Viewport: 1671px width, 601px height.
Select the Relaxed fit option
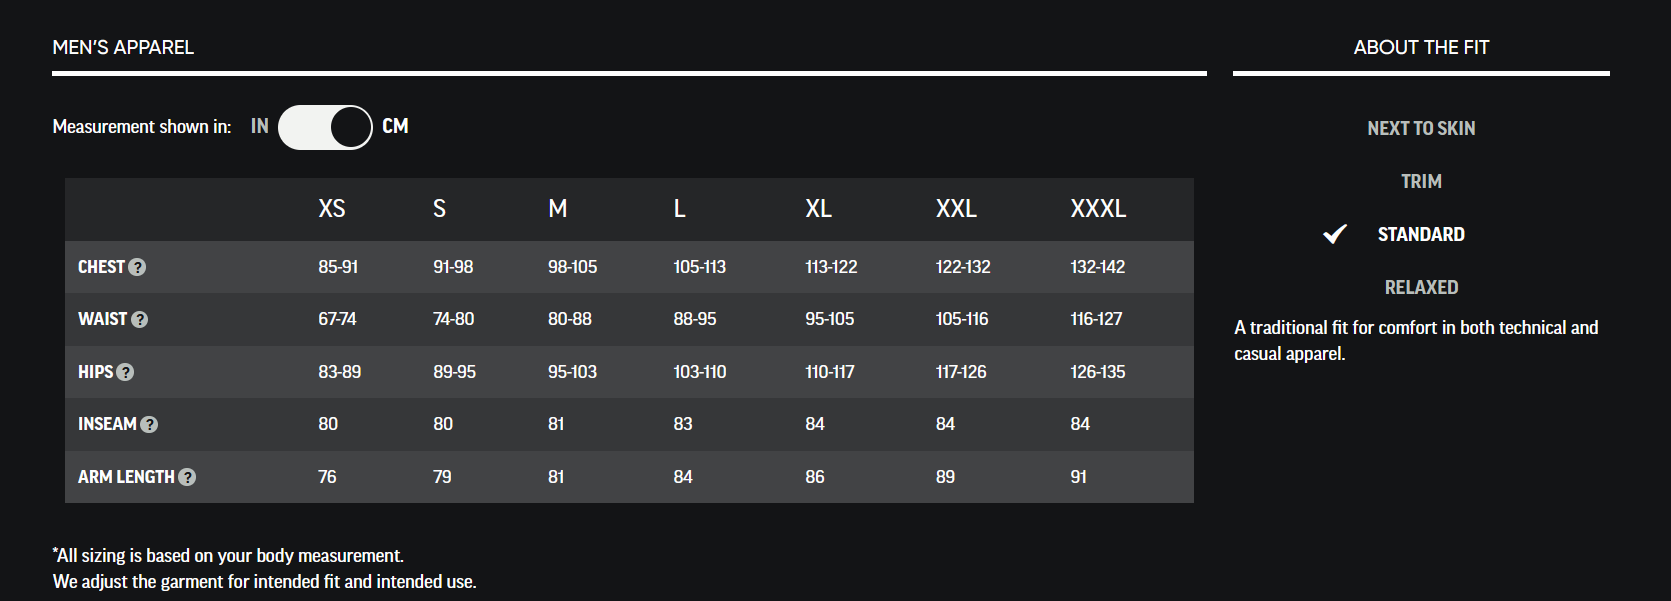1421,287
